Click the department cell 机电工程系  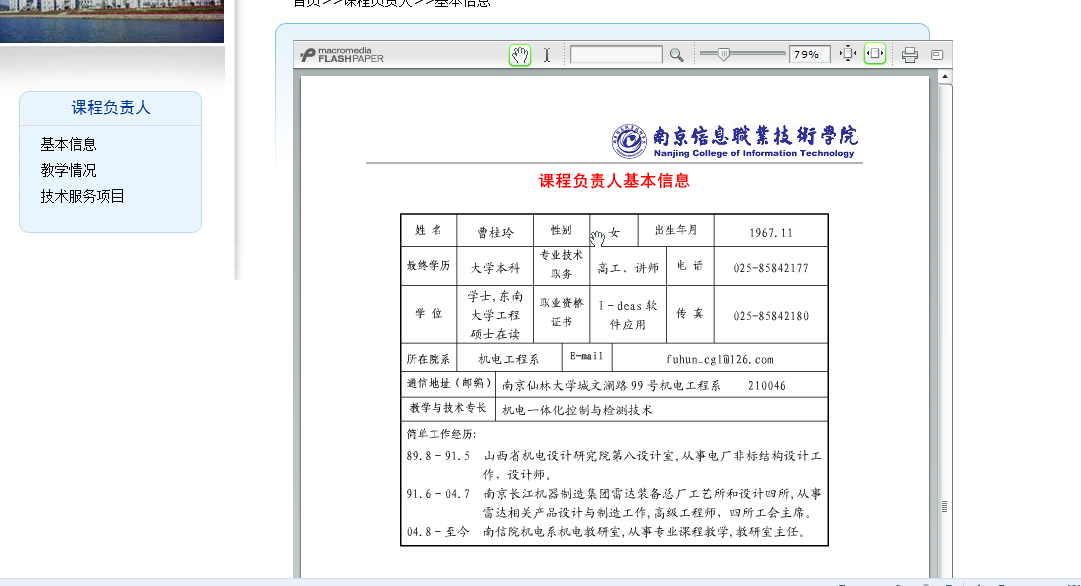pyautogui.click(x=509, y=359)
